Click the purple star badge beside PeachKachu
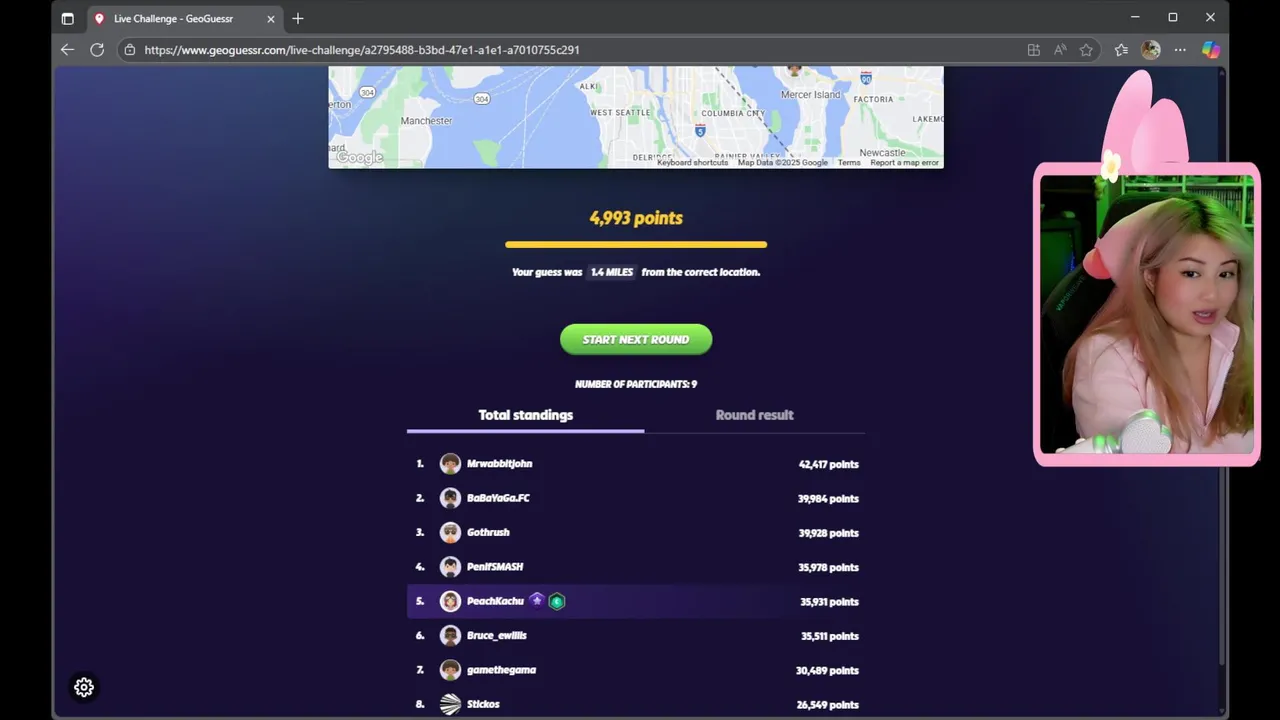The width and height of the screenshot is (1280, 720). [537, 600]
